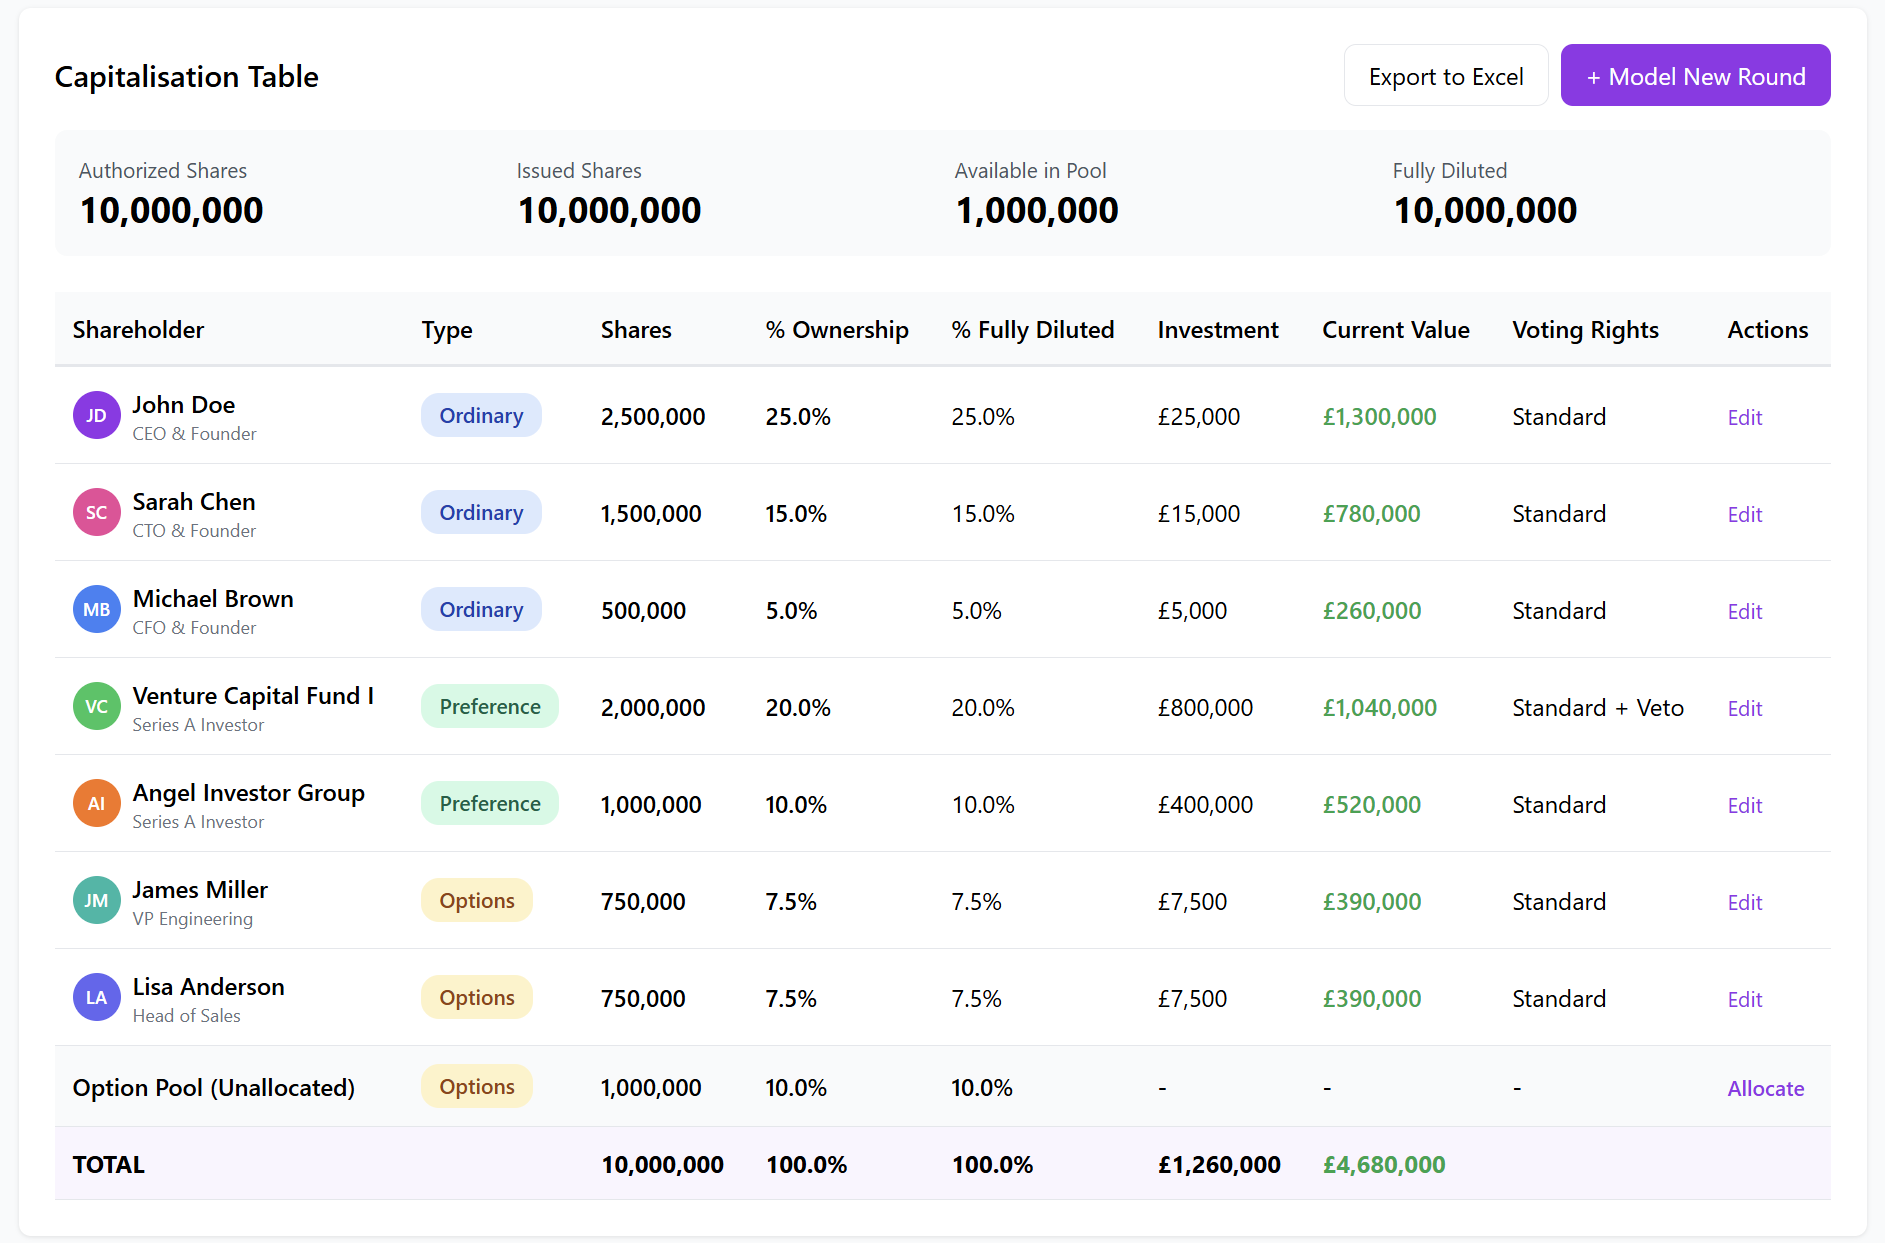1885x1243 pixels.
Task: Click the % Ownership column header
Action: 836,330
